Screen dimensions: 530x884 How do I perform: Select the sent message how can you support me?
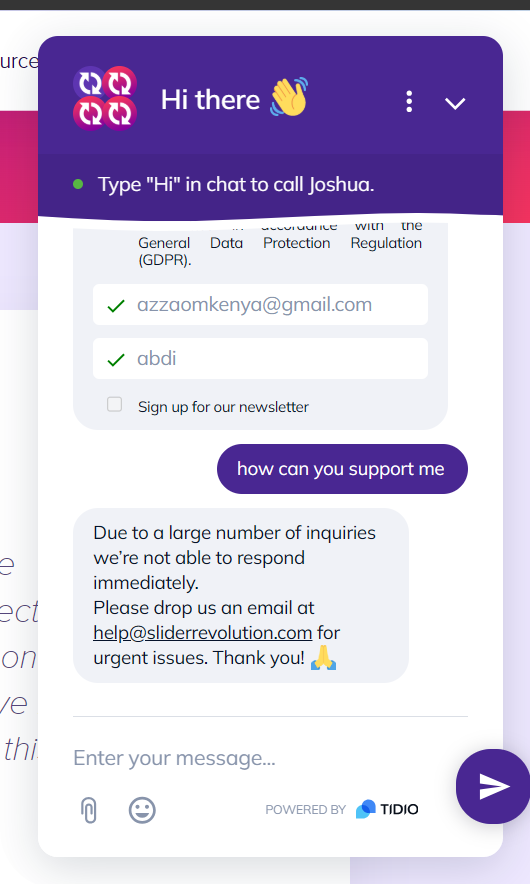[x=342, y=469]
